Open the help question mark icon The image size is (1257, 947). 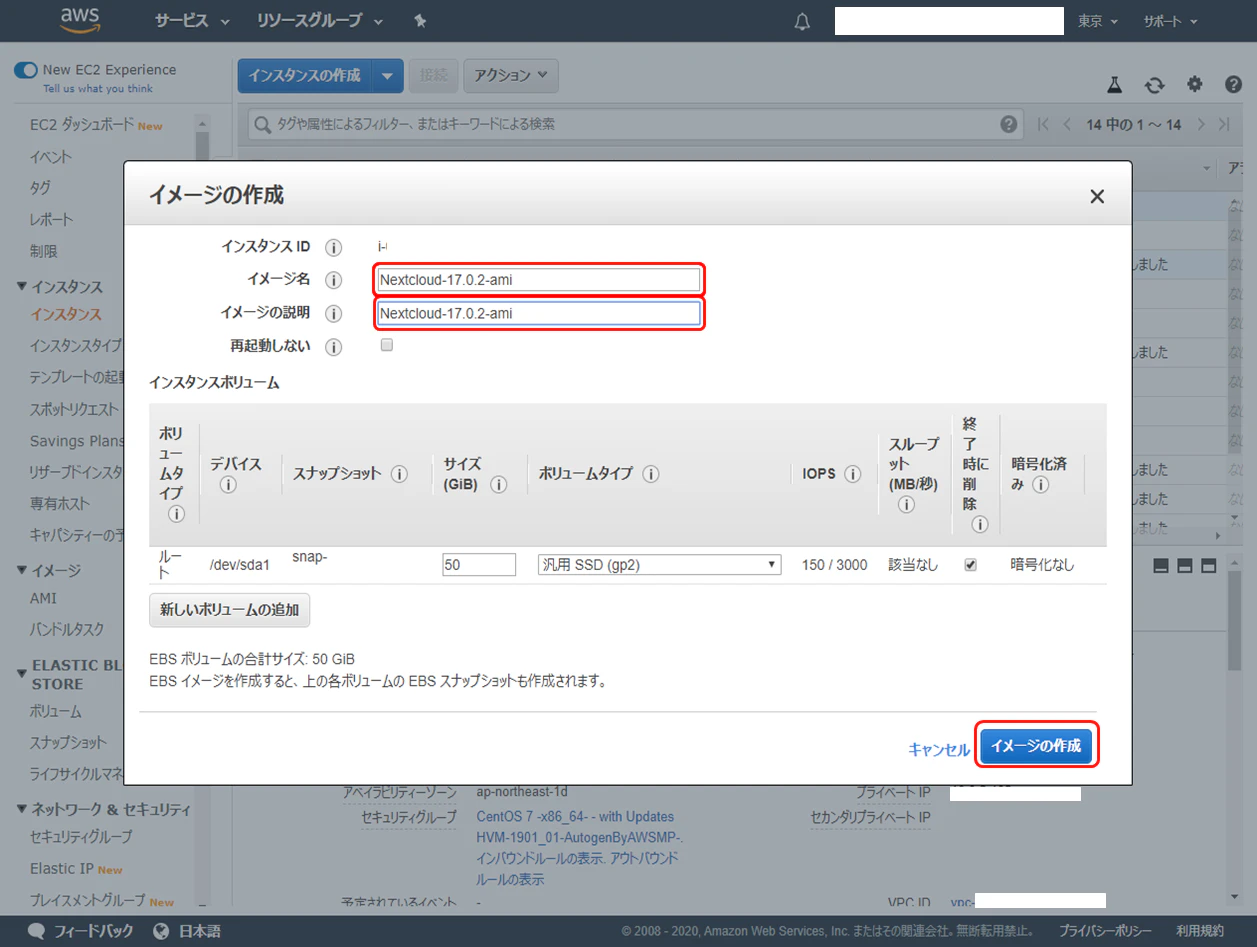coord(1233,85)
